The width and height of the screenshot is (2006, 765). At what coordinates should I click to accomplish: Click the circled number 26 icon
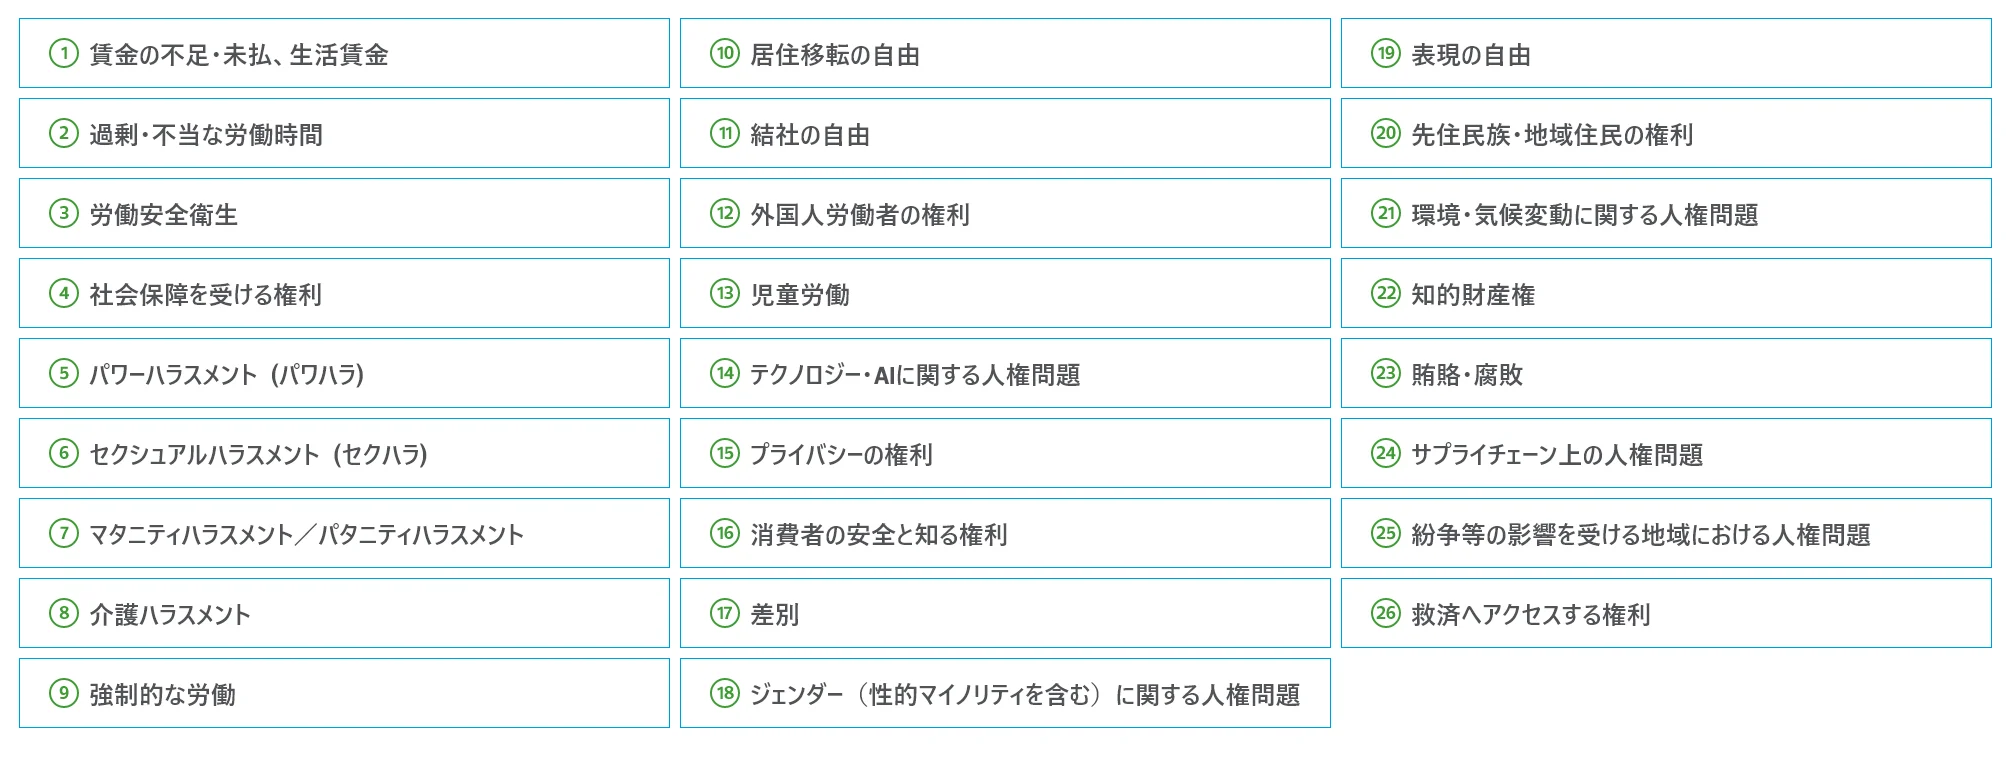[x=1386, y=613]
